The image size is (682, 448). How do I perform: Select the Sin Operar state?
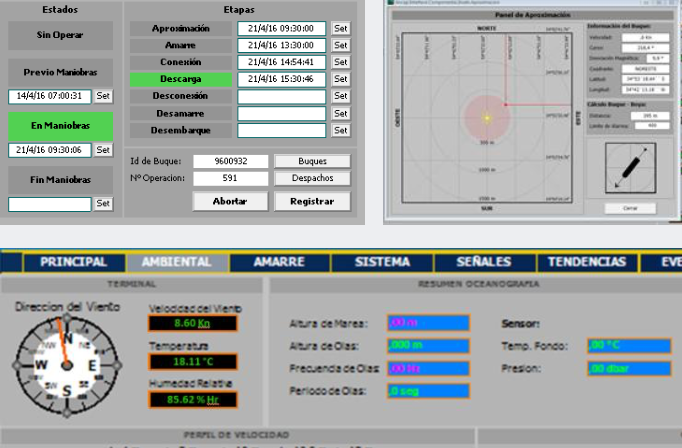[61, 36]
